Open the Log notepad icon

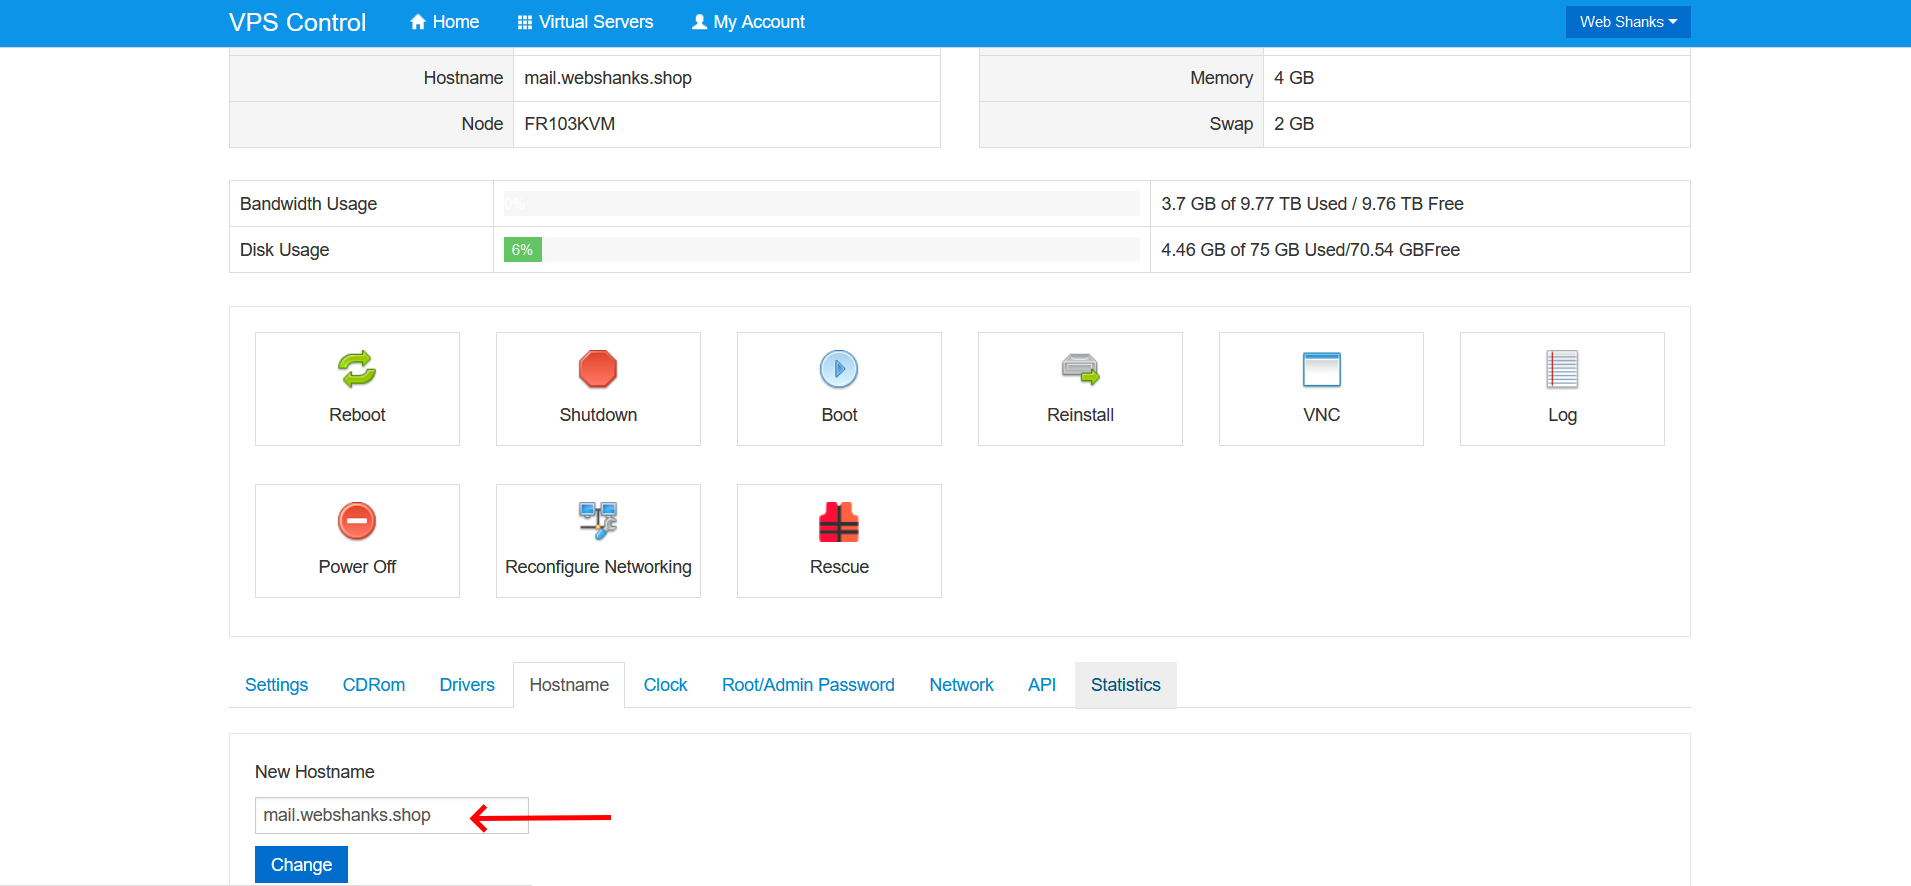pos(1562,369)
